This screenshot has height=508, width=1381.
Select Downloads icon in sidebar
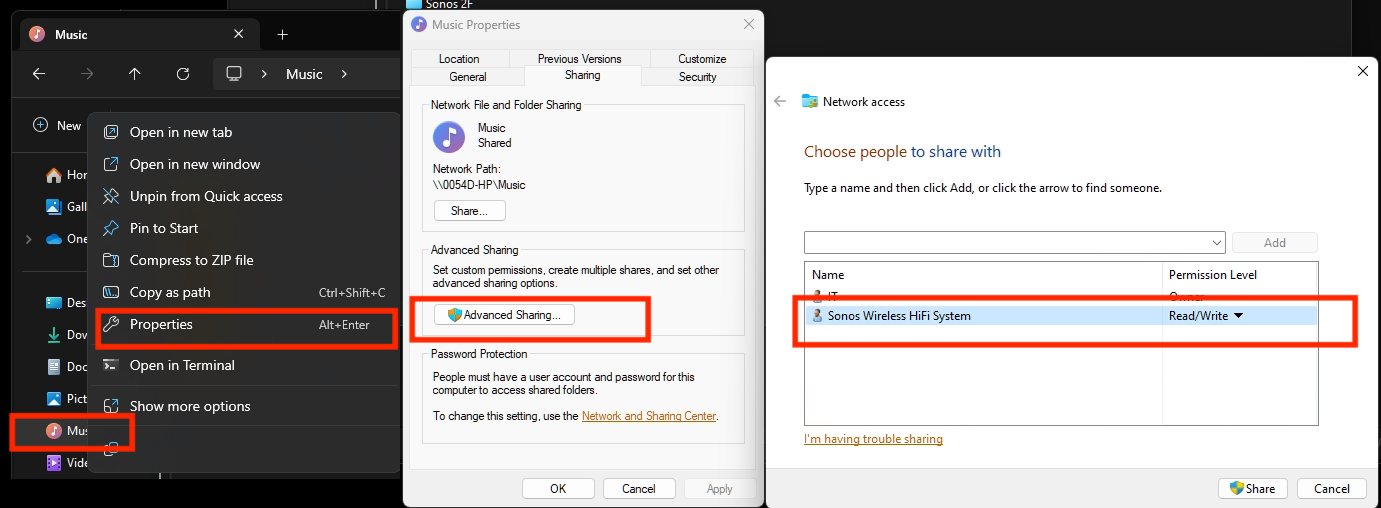[x=53, y=335]
